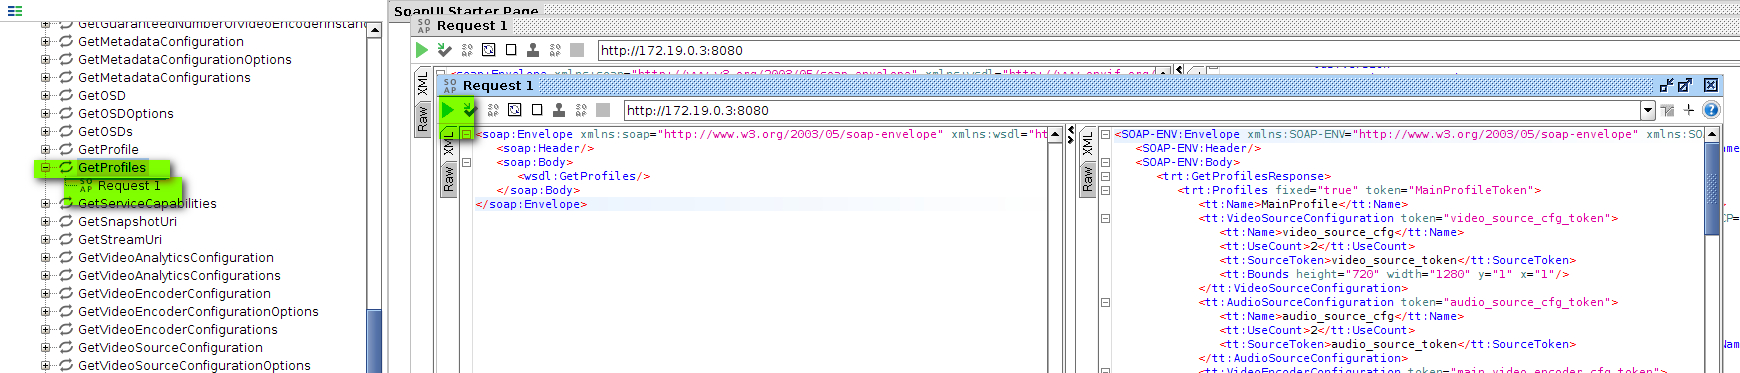
Task: Add assertion via green checkmark icon in front Request 1 toolbar
Action: coord(470,110)
